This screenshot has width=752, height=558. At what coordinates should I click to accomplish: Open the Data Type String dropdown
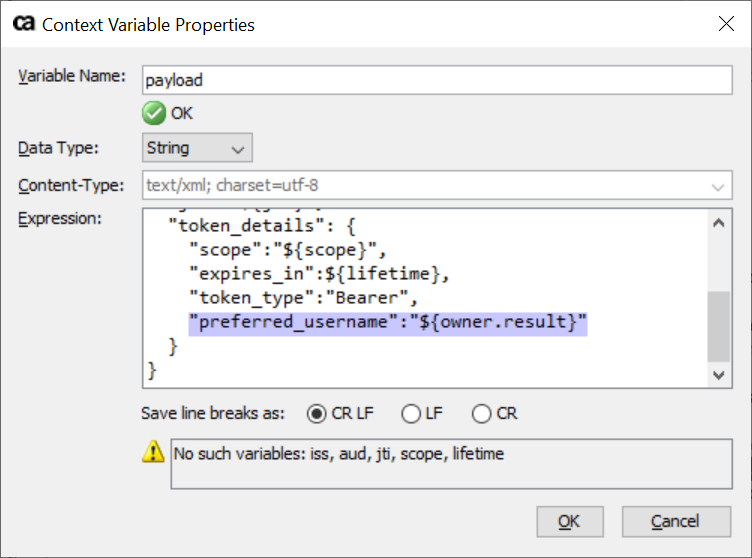(197, 148)
